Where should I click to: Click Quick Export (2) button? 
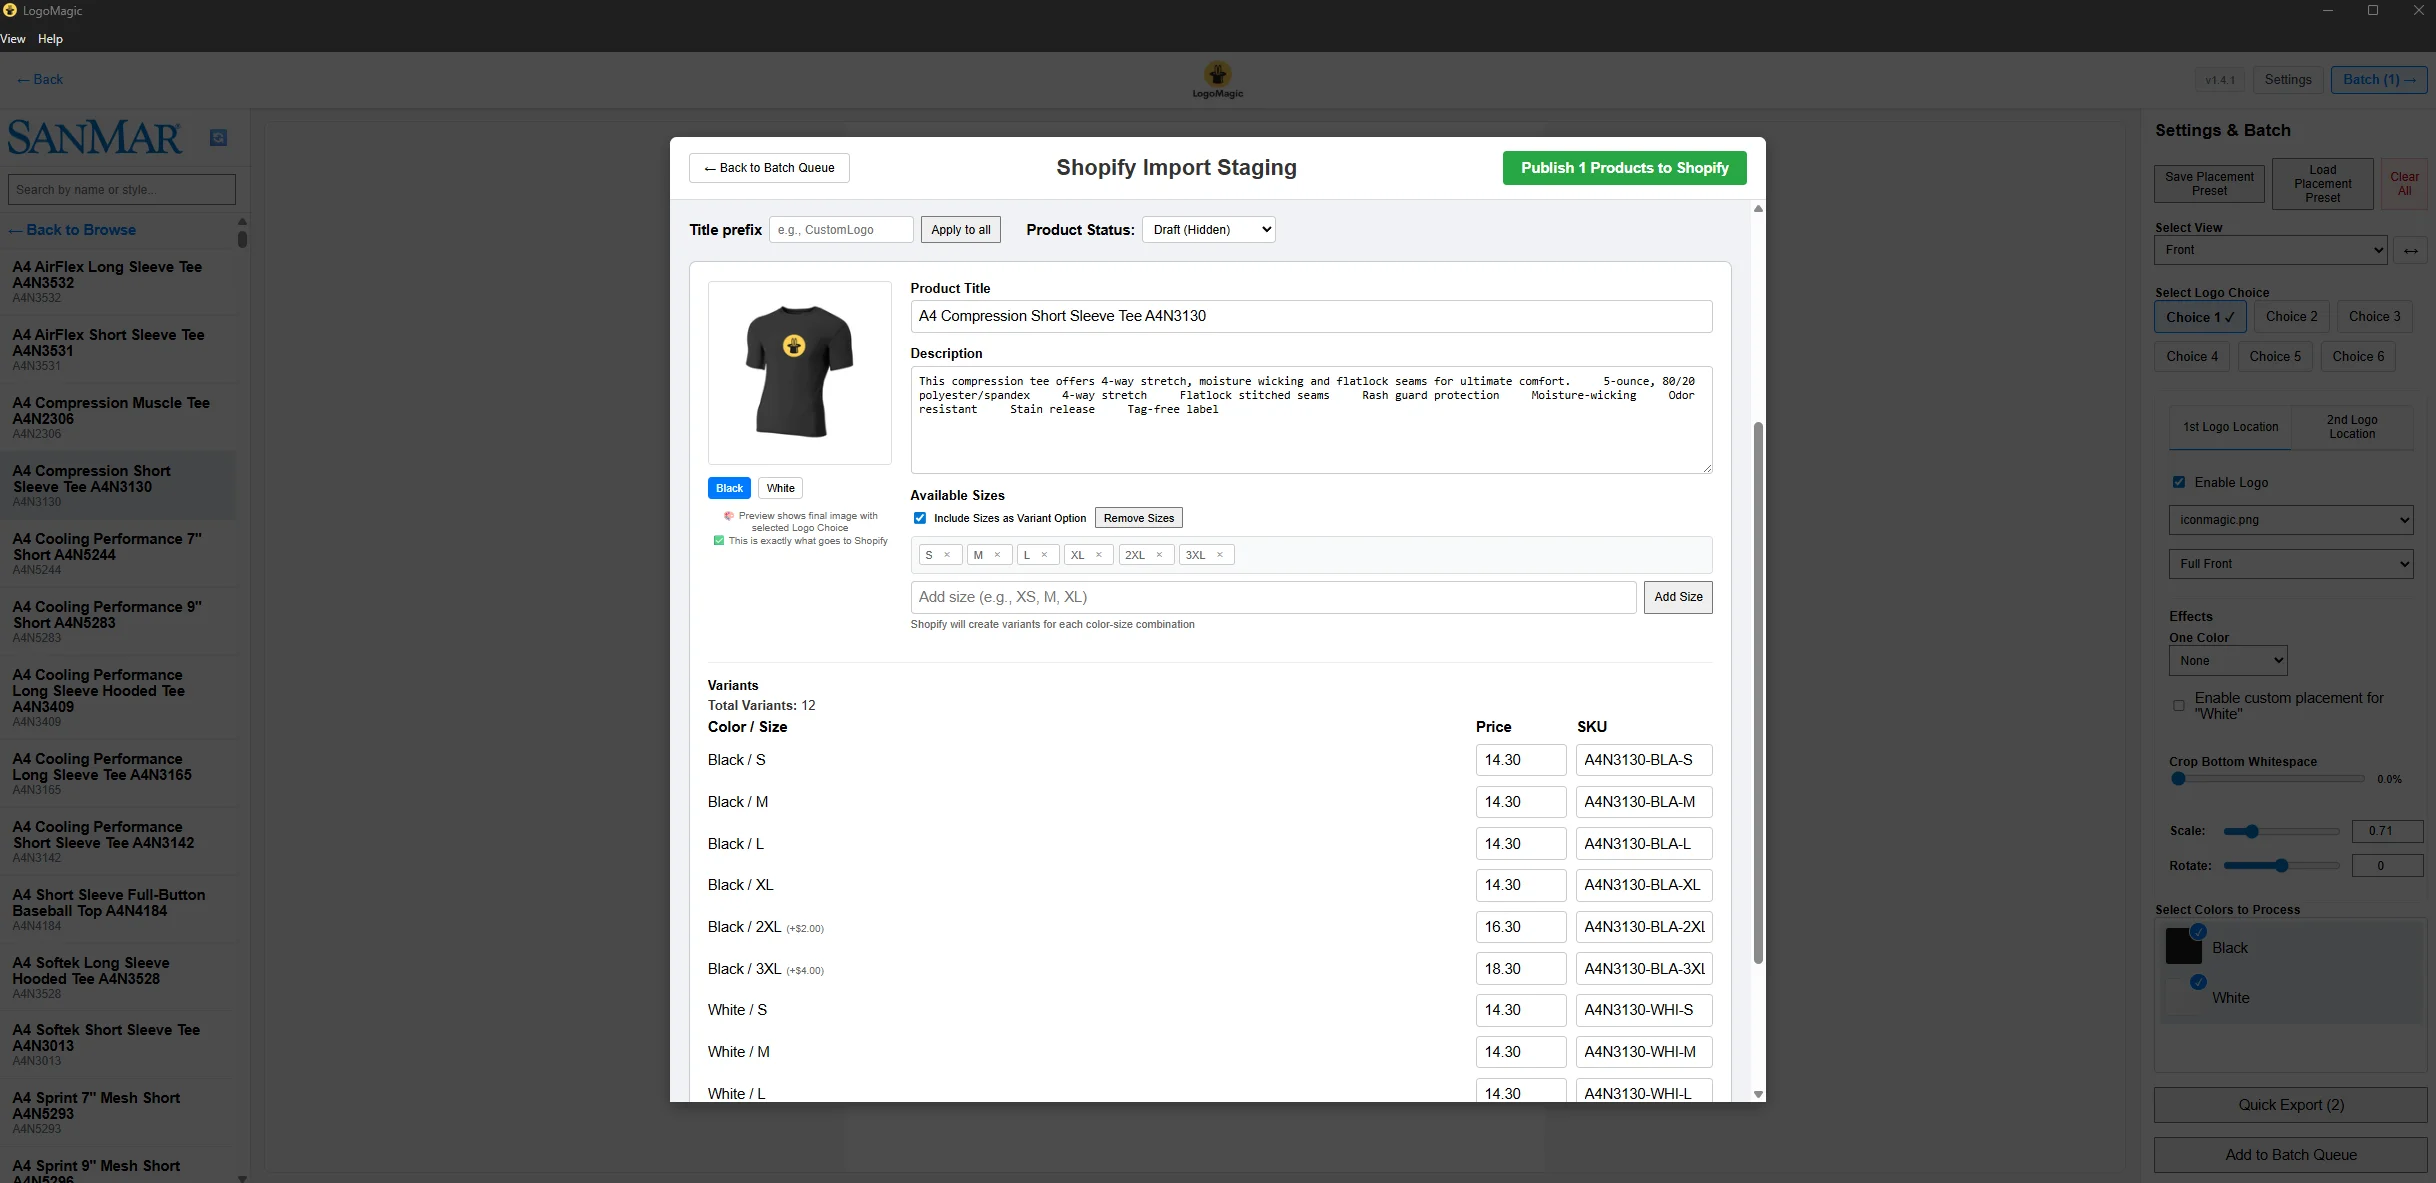coord(2291,1105)
